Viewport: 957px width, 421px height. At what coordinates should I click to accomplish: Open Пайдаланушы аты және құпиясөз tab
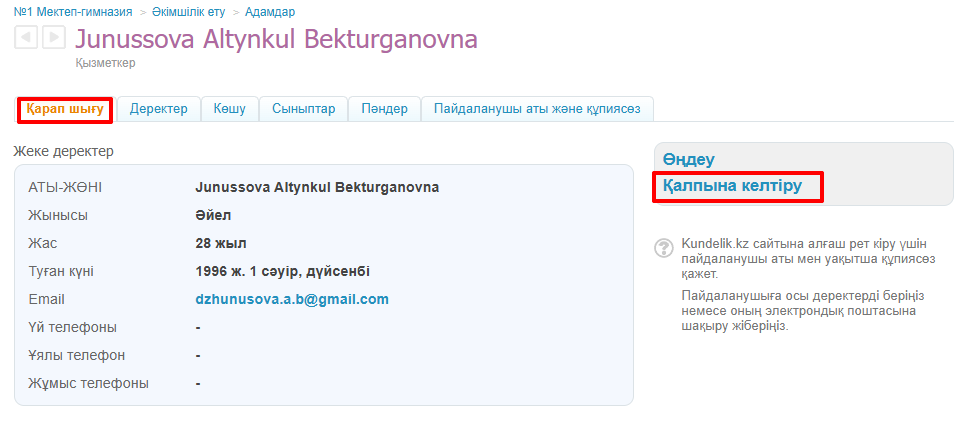pyautogui.click(x=536, y=109)
